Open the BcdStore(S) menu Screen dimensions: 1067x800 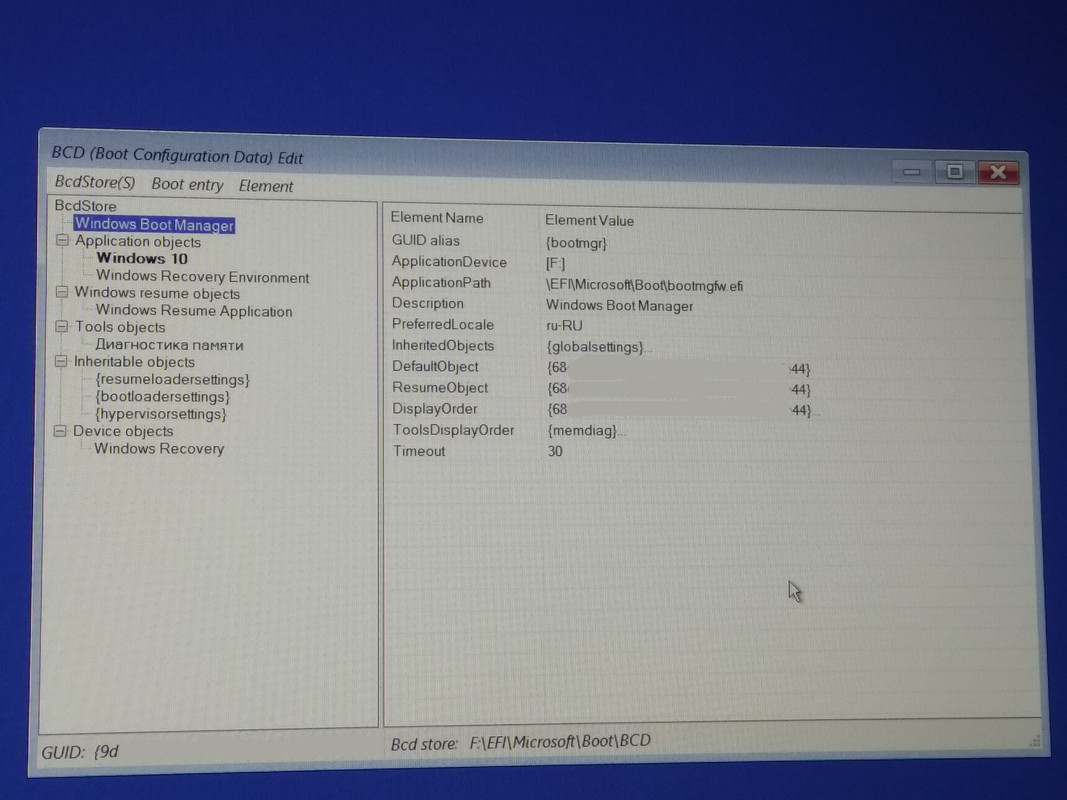(95, 182)
